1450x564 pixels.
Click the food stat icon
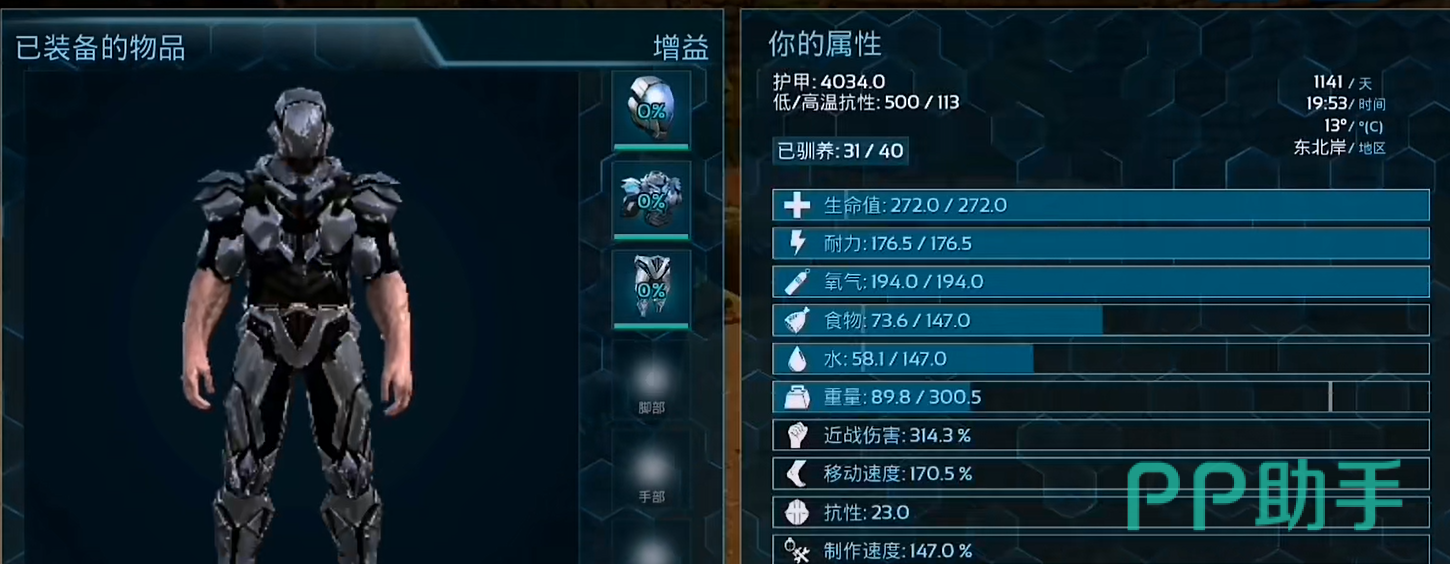[796, 320]
